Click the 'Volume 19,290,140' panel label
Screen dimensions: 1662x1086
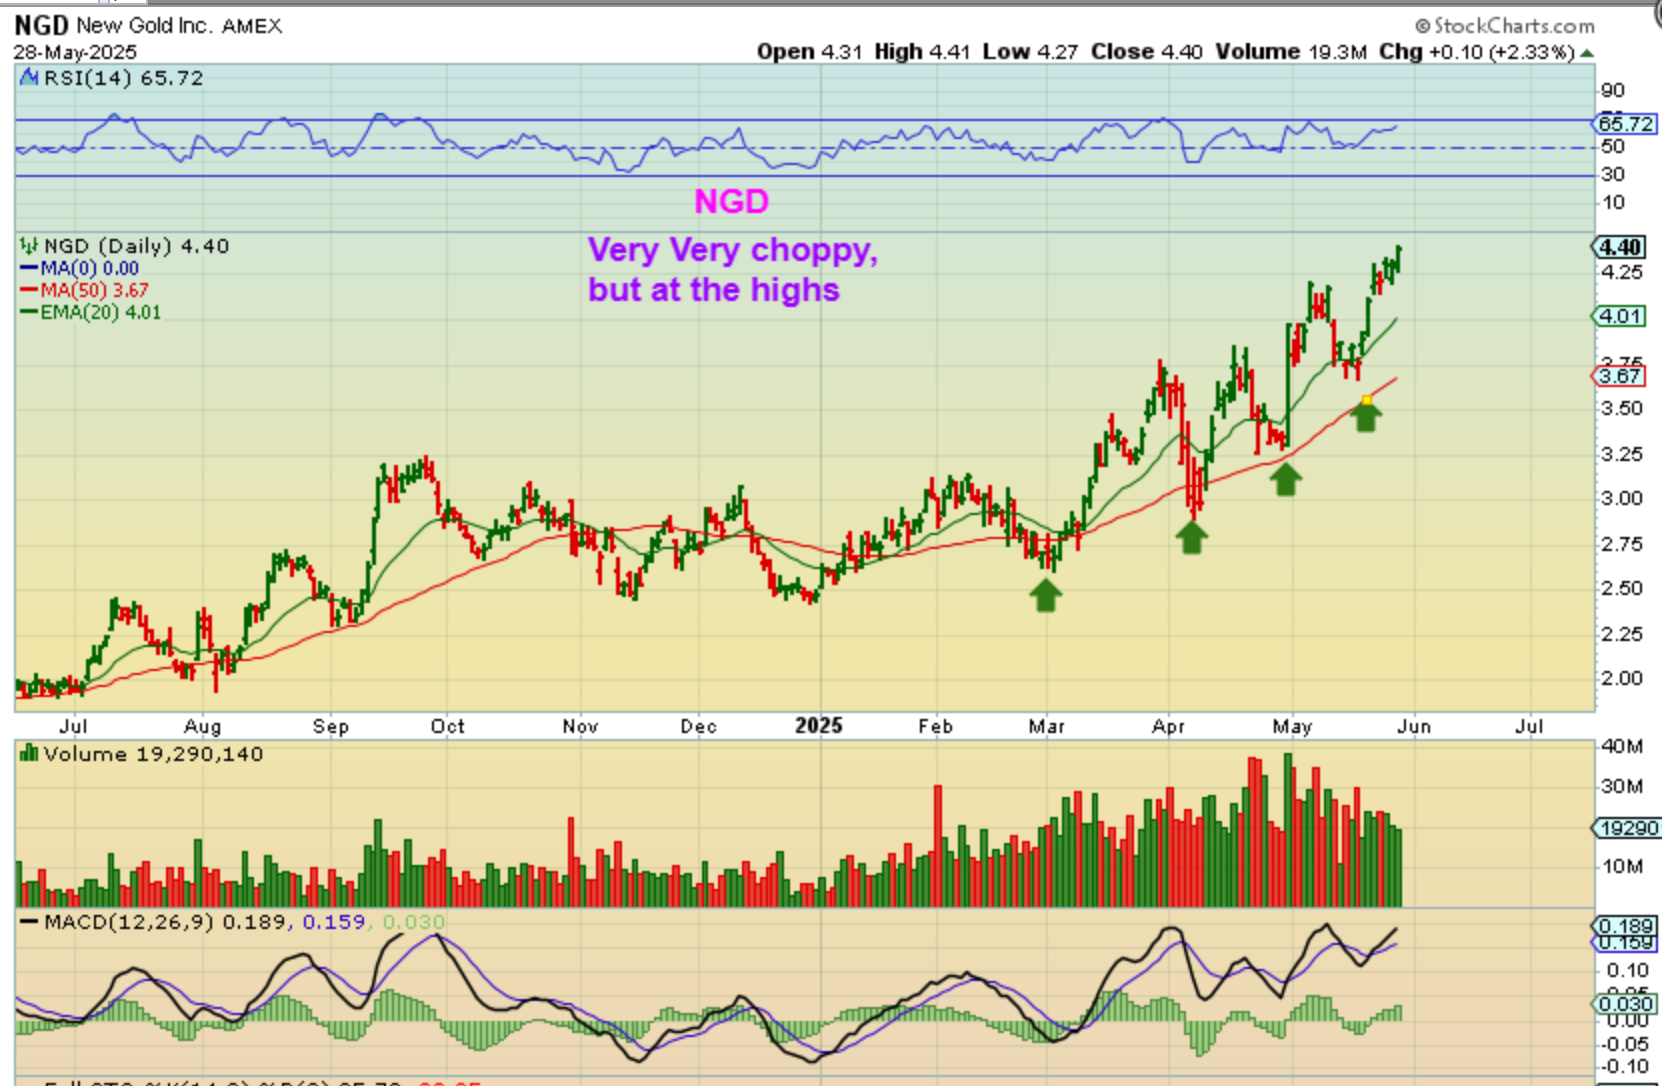click(153, 754)
